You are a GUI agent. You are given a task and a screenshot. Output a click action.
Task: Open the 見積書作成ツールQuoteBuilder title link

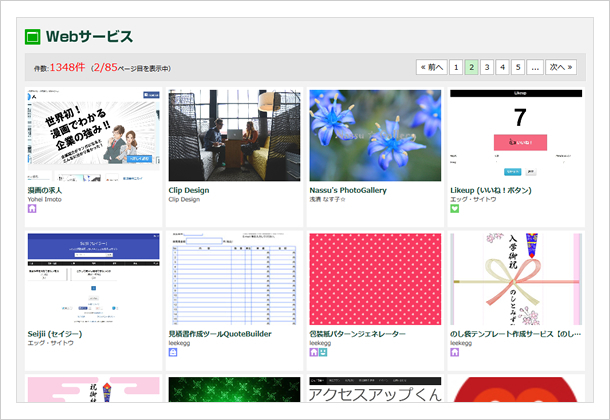[x=220, y=334]
